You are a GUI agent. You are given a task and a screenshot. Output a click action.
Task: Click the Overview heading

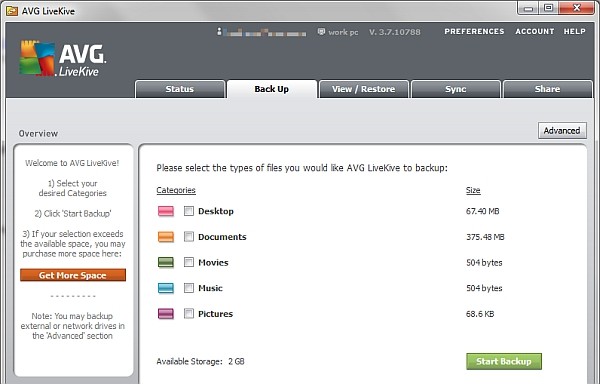(38, 133)
